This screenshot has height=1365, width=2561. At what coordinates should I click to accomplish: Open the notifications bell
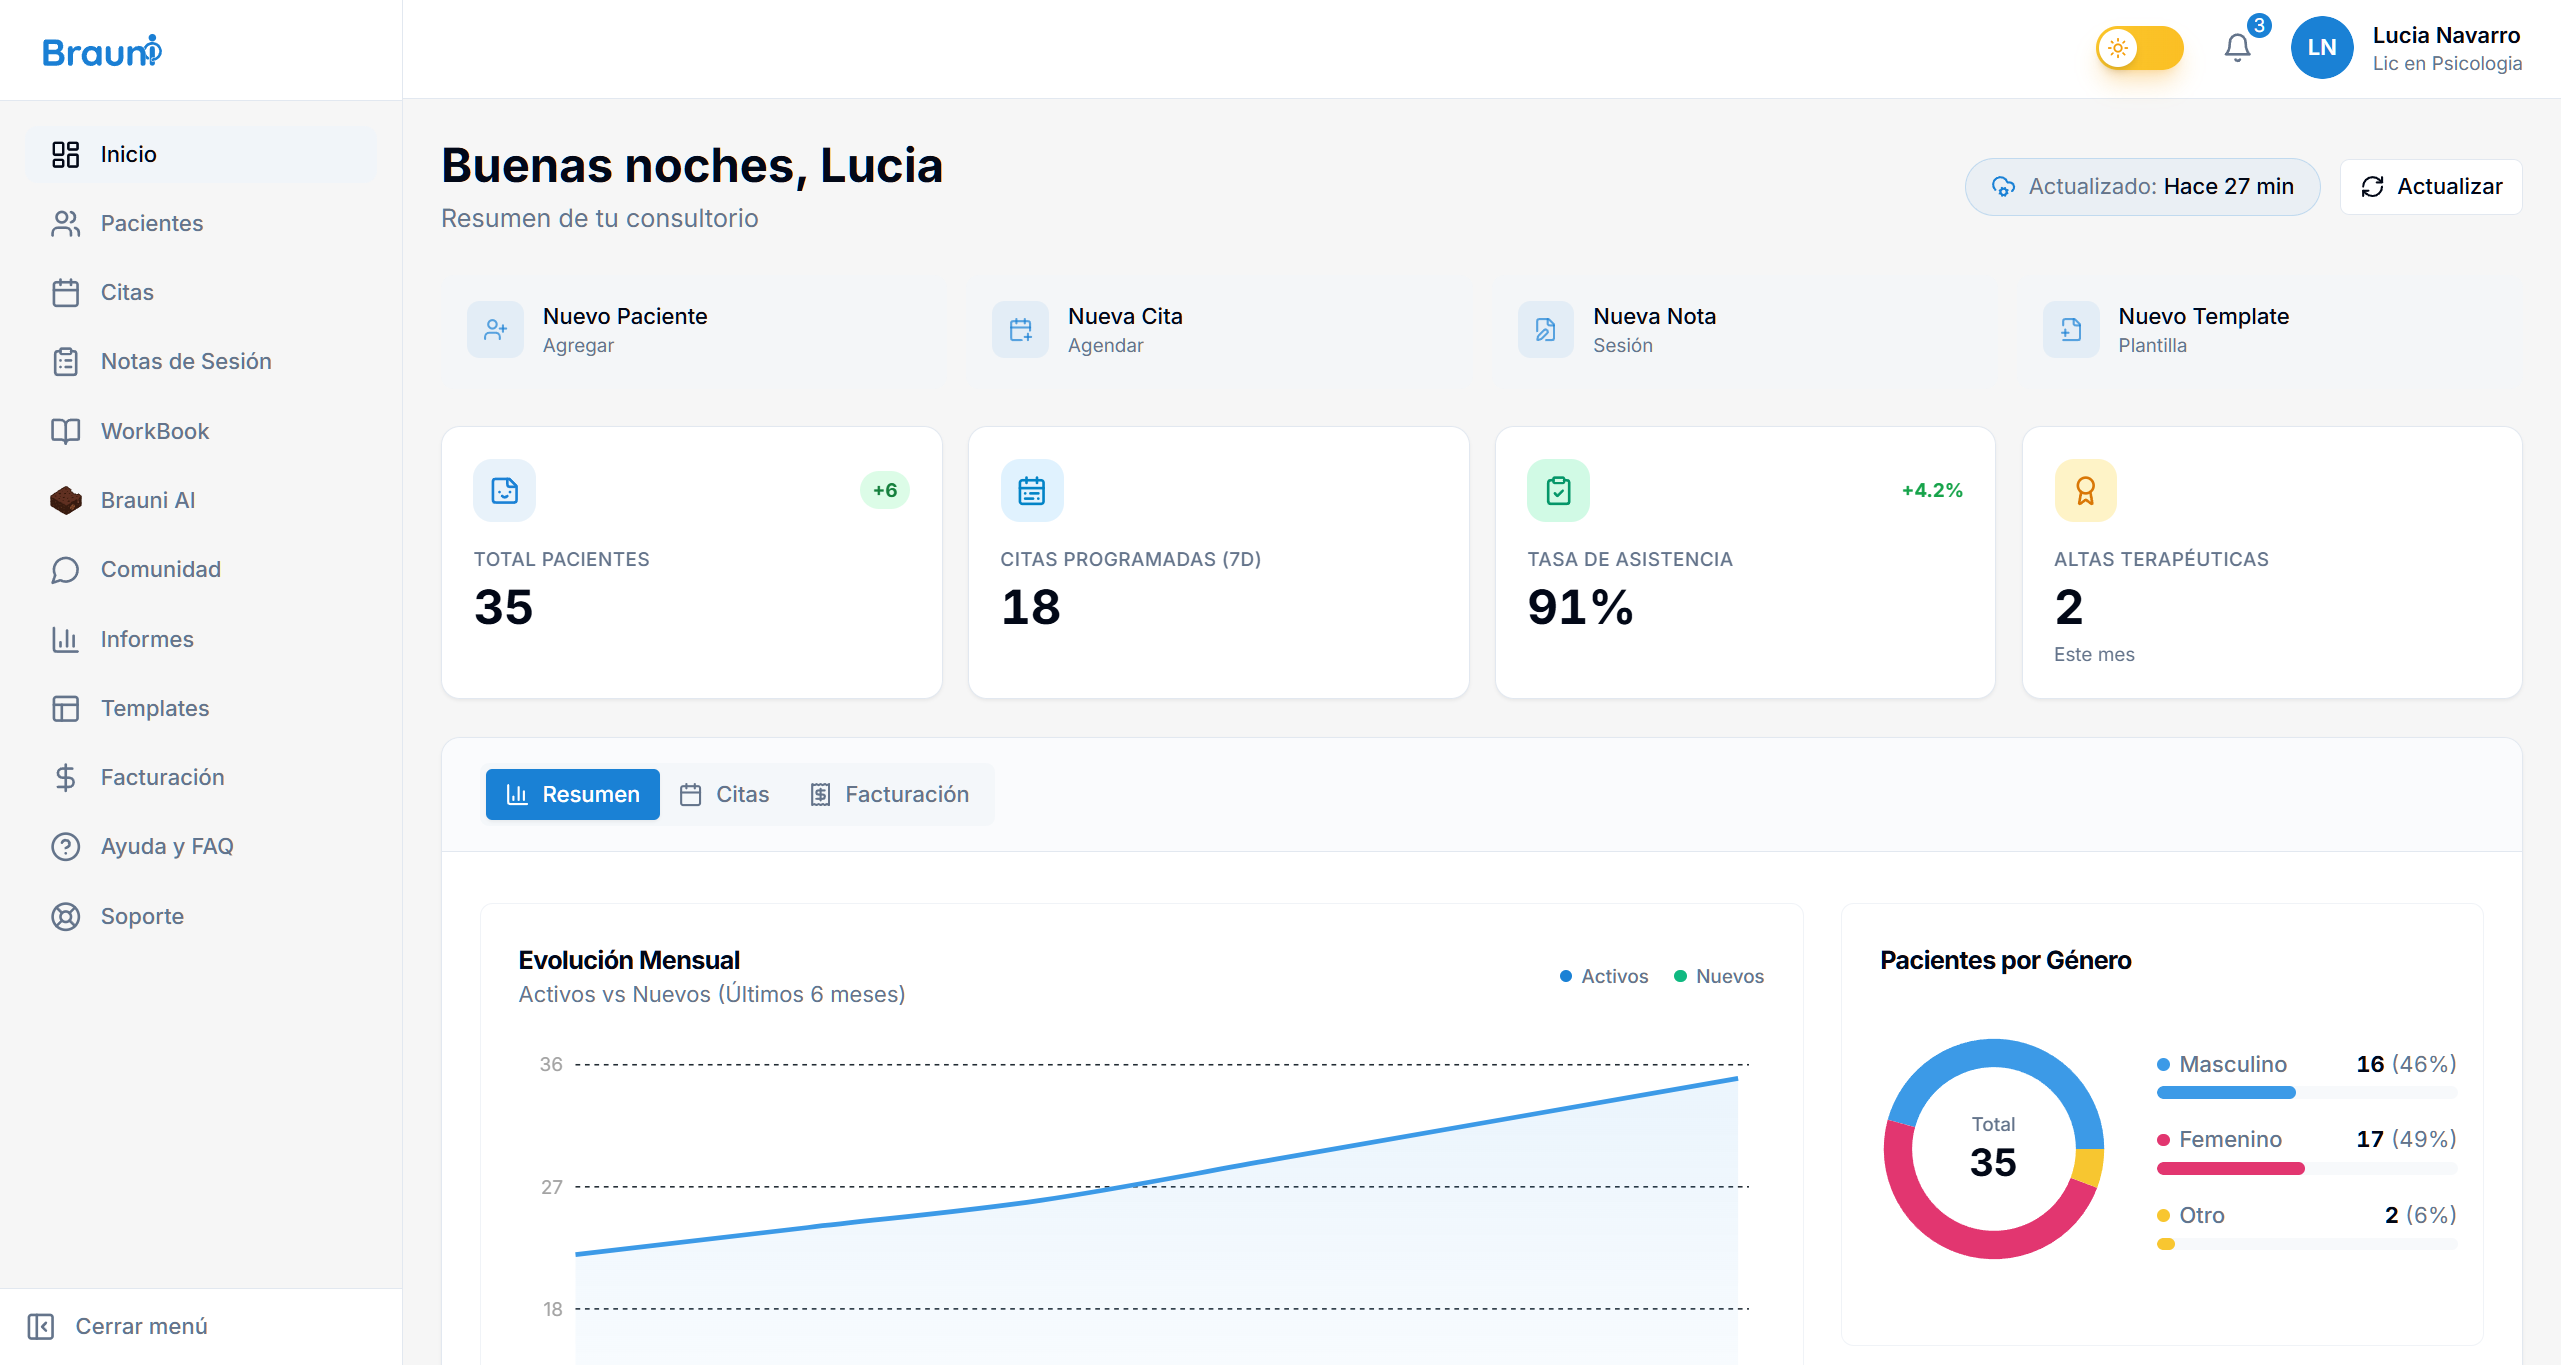click(x=2236, y=47)
